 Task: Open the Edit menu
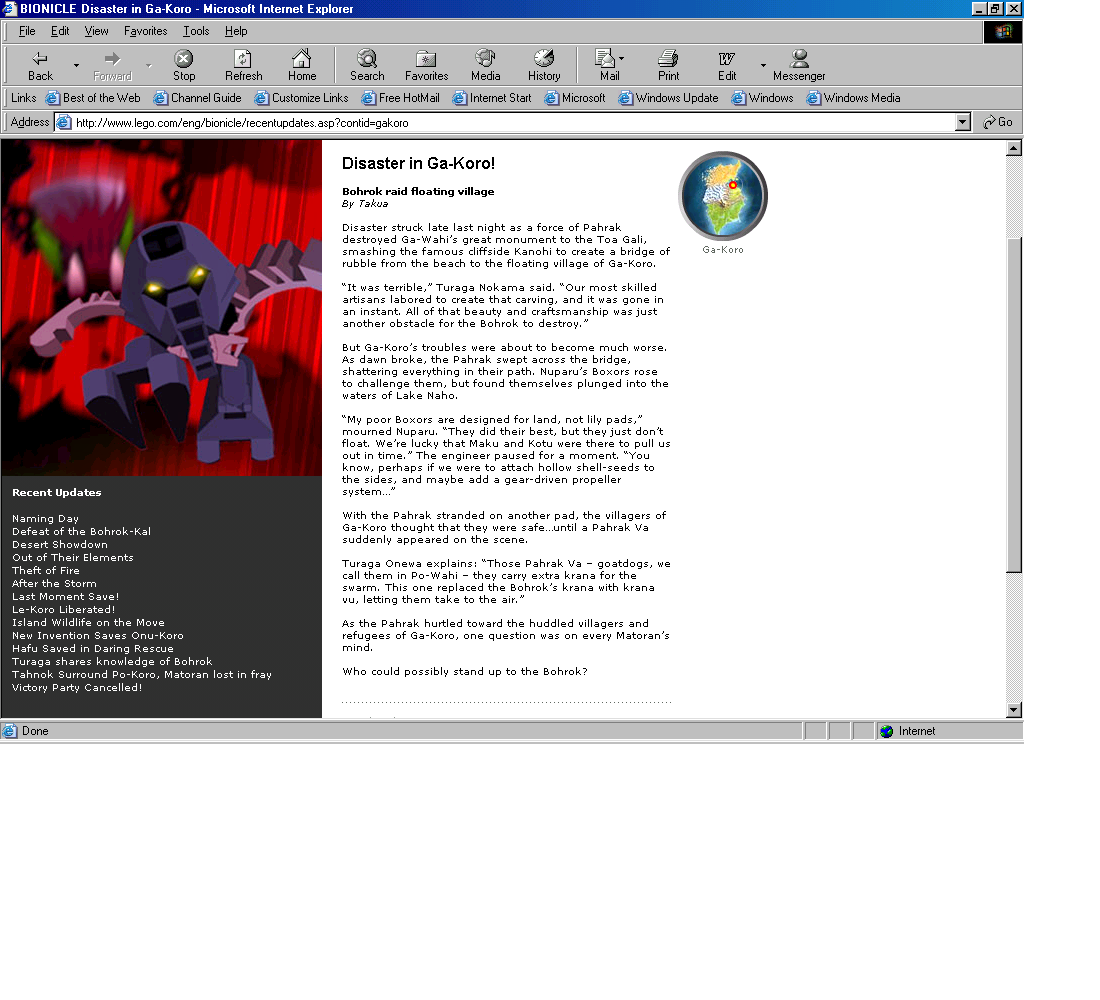pos(60,31)
